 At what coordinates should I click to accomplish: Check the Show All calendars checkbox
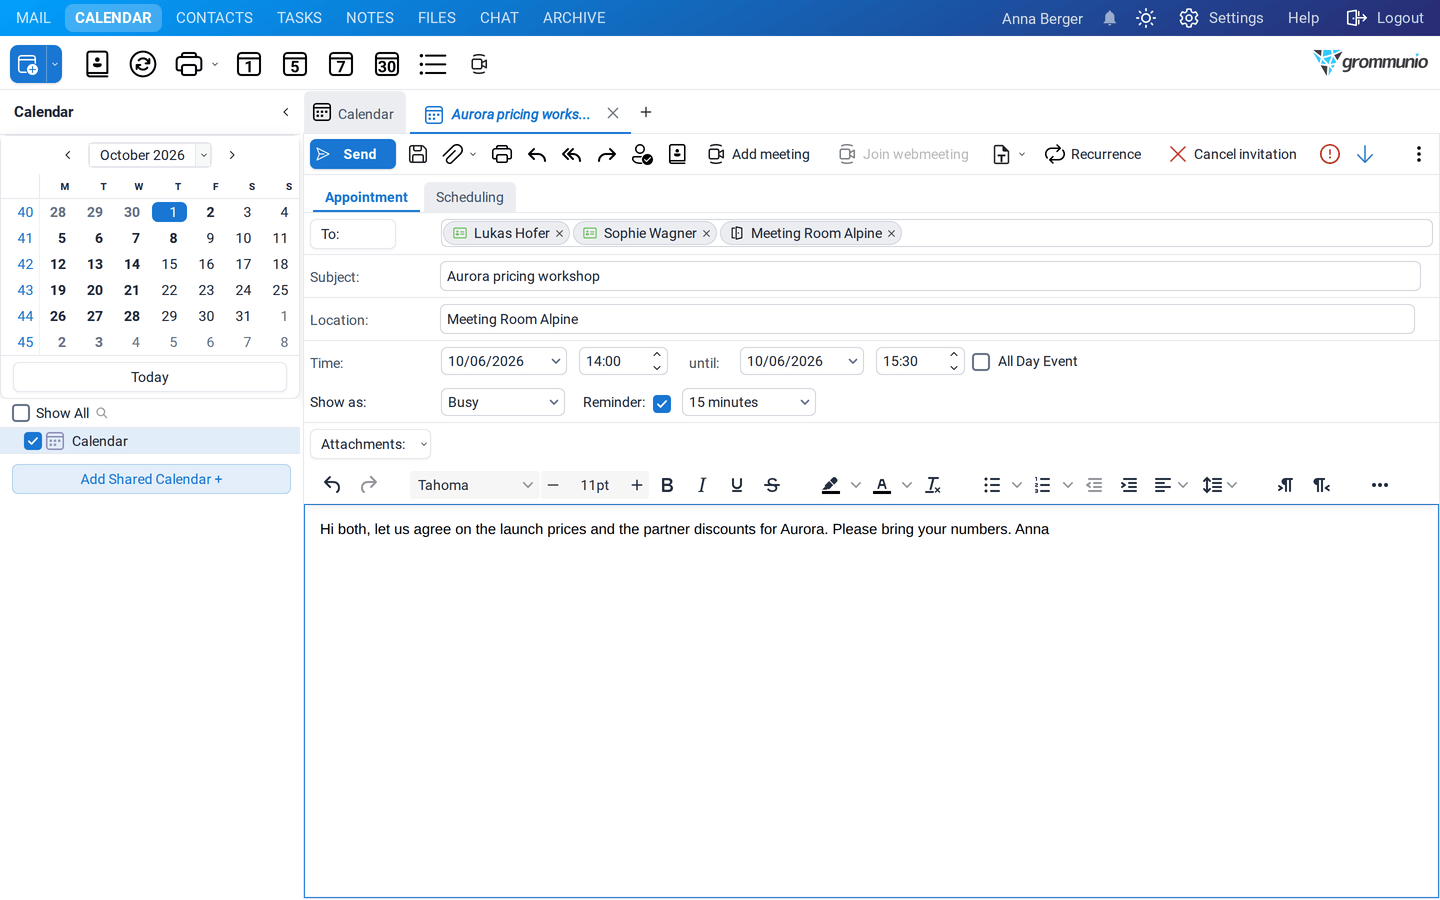21,413
